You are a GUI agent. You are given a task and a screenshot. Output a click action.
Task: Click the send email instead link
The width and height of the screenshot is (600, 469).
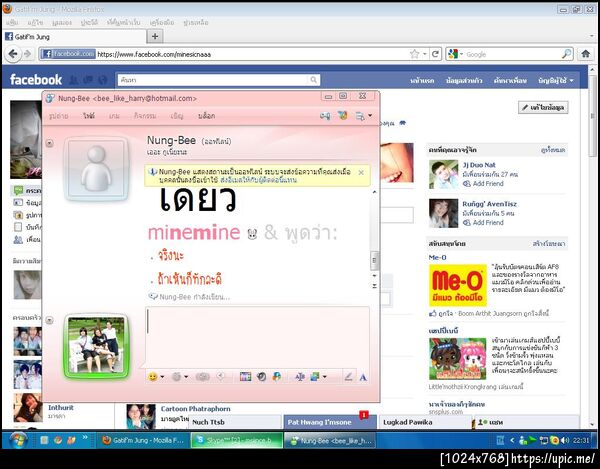(x=258, y=180)
